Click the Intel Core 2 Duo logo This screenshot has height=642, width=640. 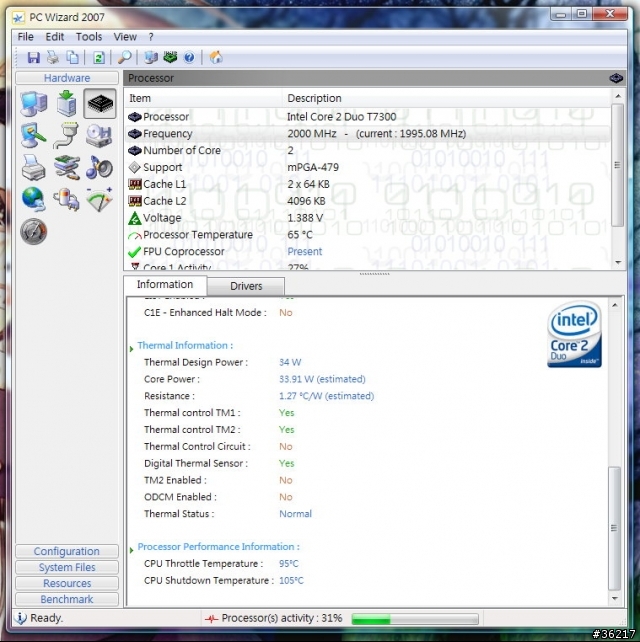coord(574,334)
